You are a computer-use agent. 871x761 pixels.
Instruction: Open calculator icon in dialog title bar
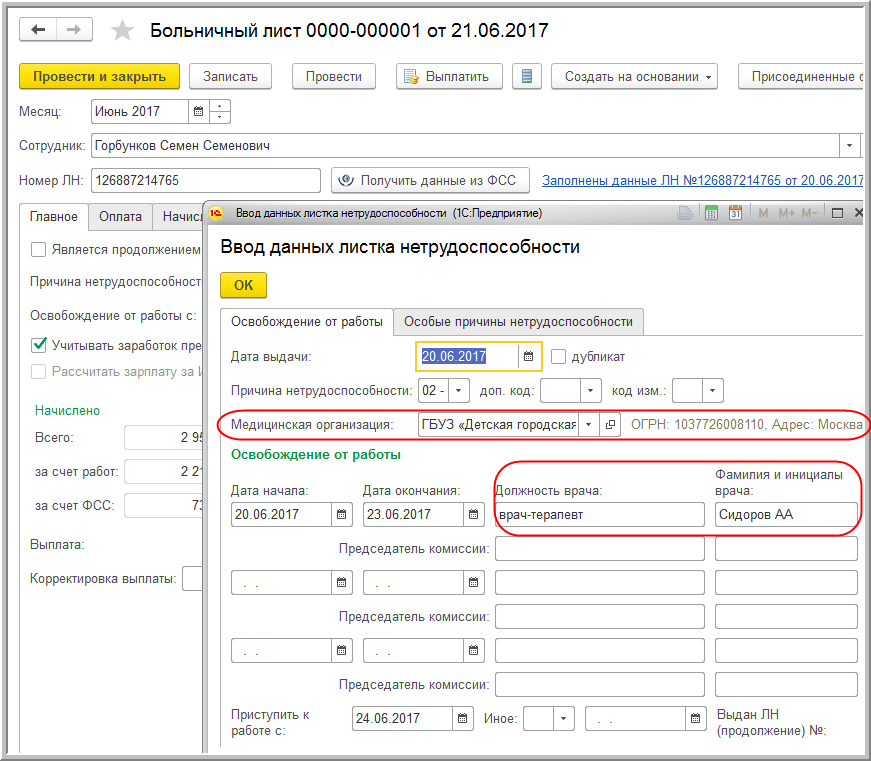pyautogui.click(x=711, y=213)
